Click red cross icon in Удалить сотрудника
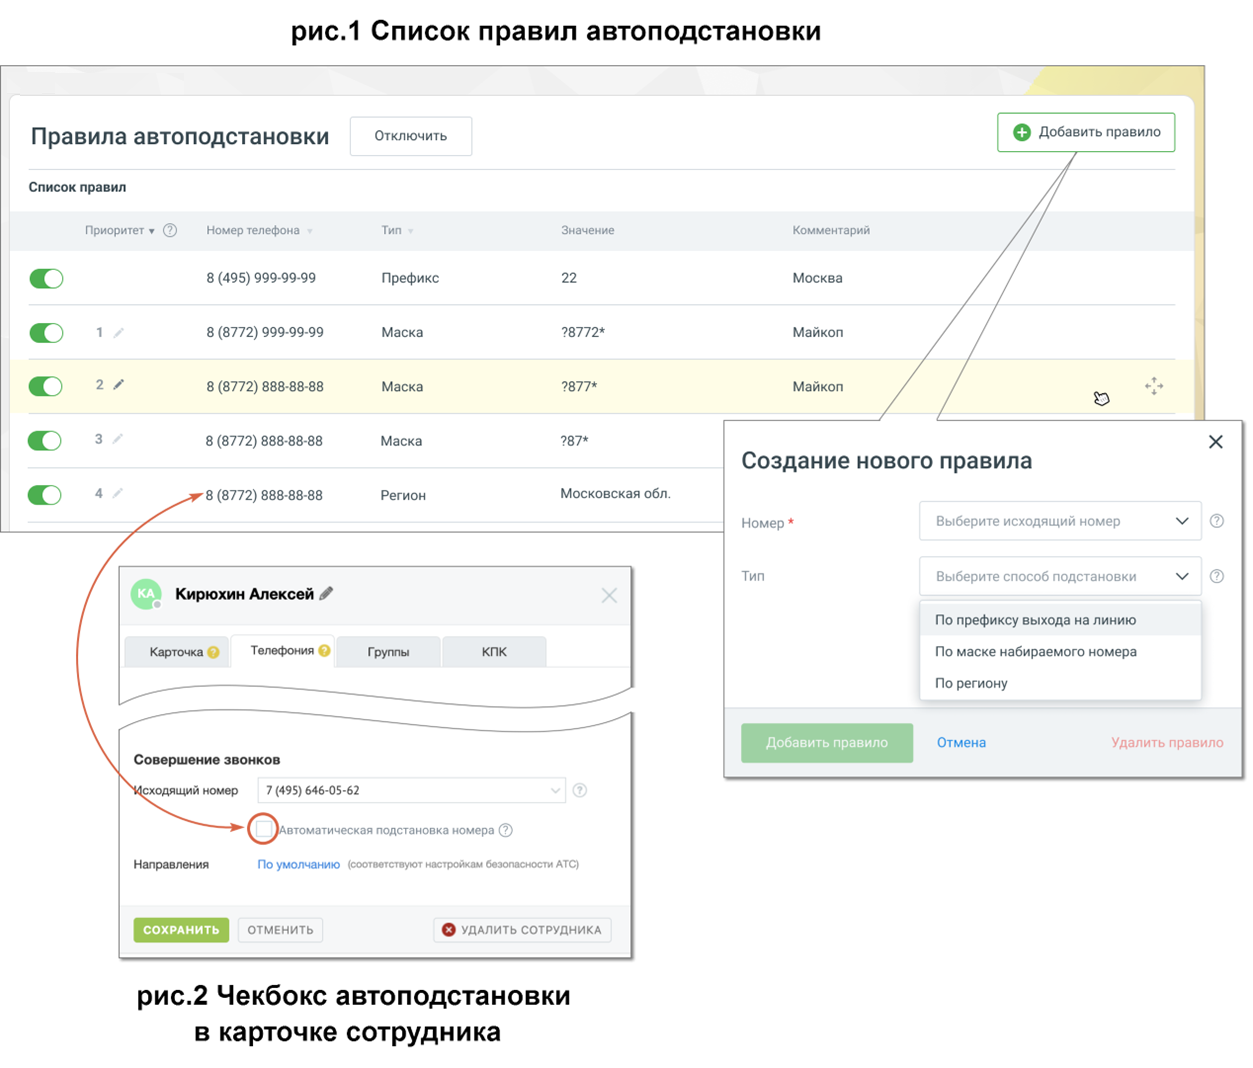The width and height of the screenshot is (1253, 1068). pos(449,930)
